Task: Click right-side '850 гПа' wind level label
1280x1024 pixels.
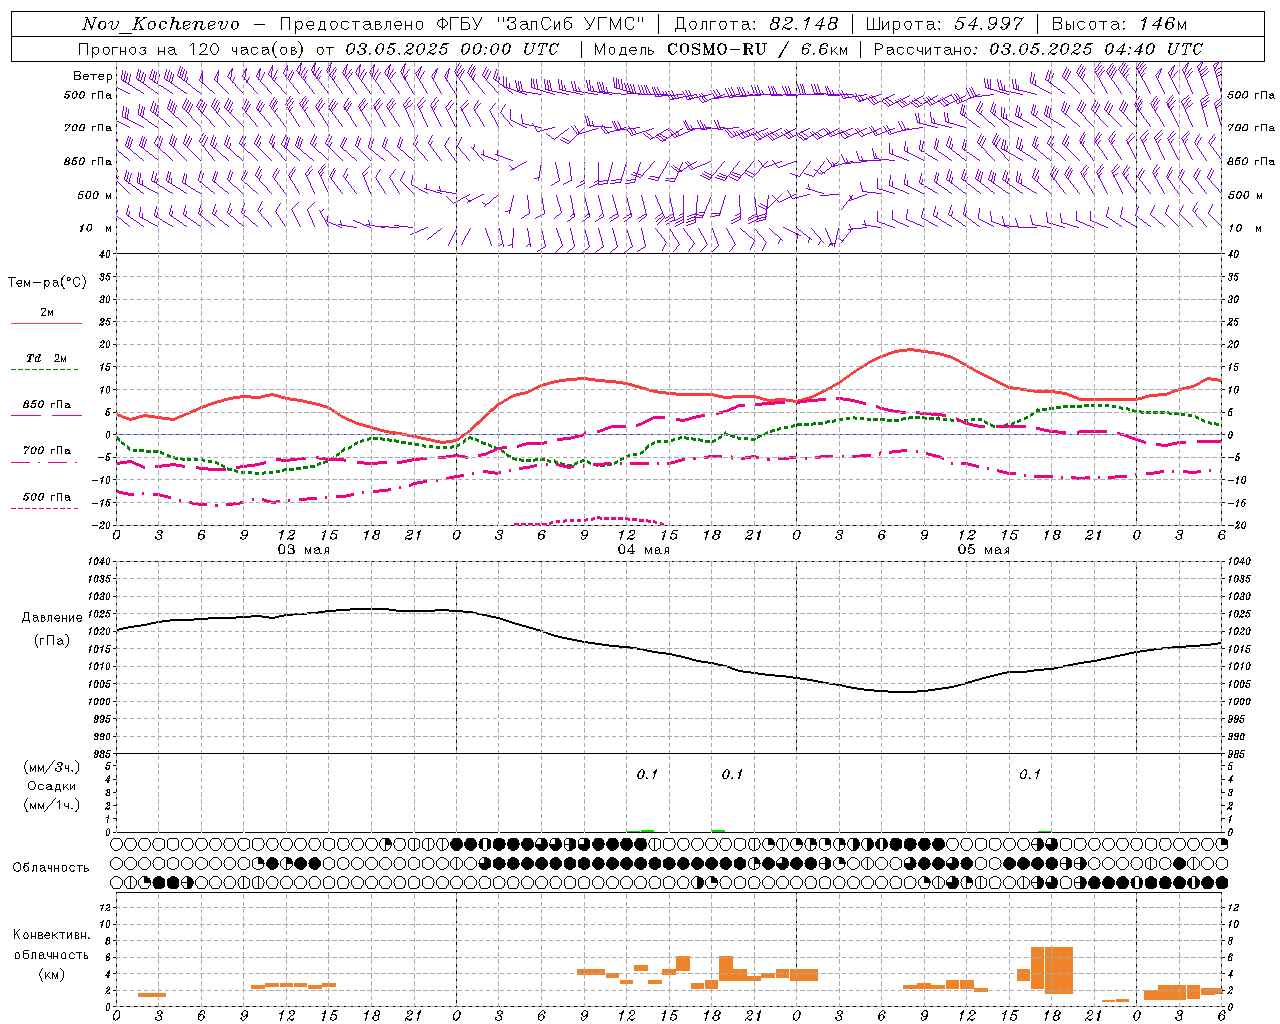Action: [1251, 161]
